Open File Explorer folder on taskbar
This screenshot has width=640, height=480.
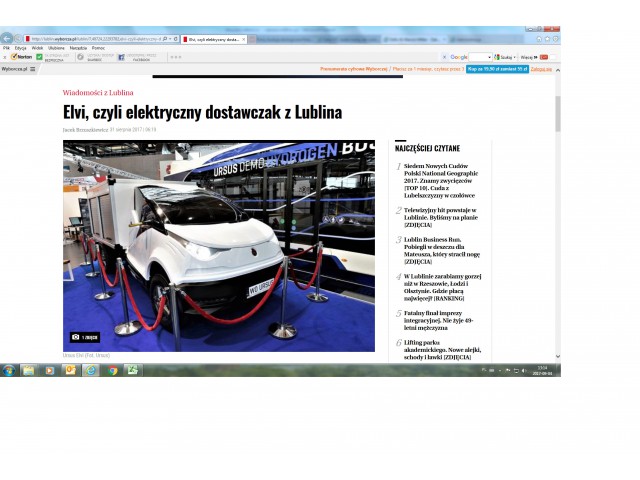tap(29, 370)
